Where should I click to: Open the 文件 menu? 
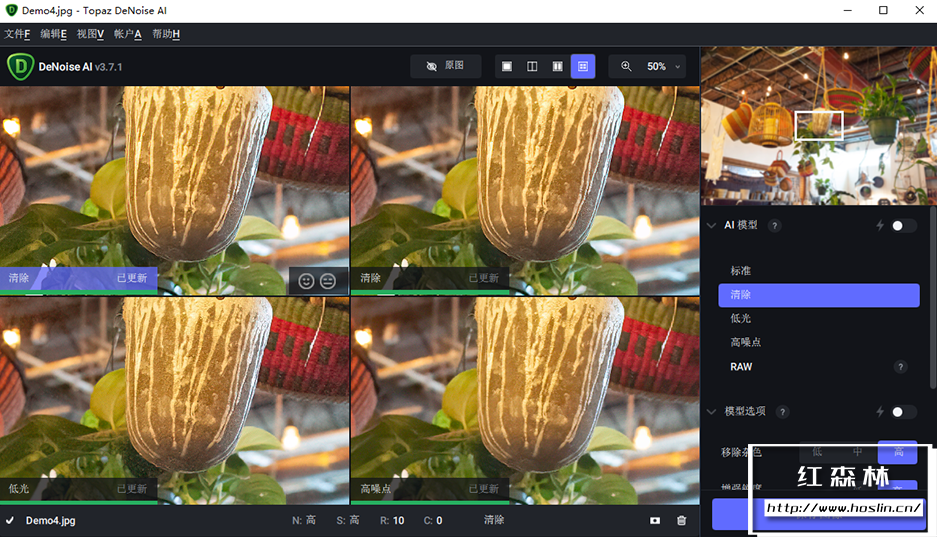point(17,34)
